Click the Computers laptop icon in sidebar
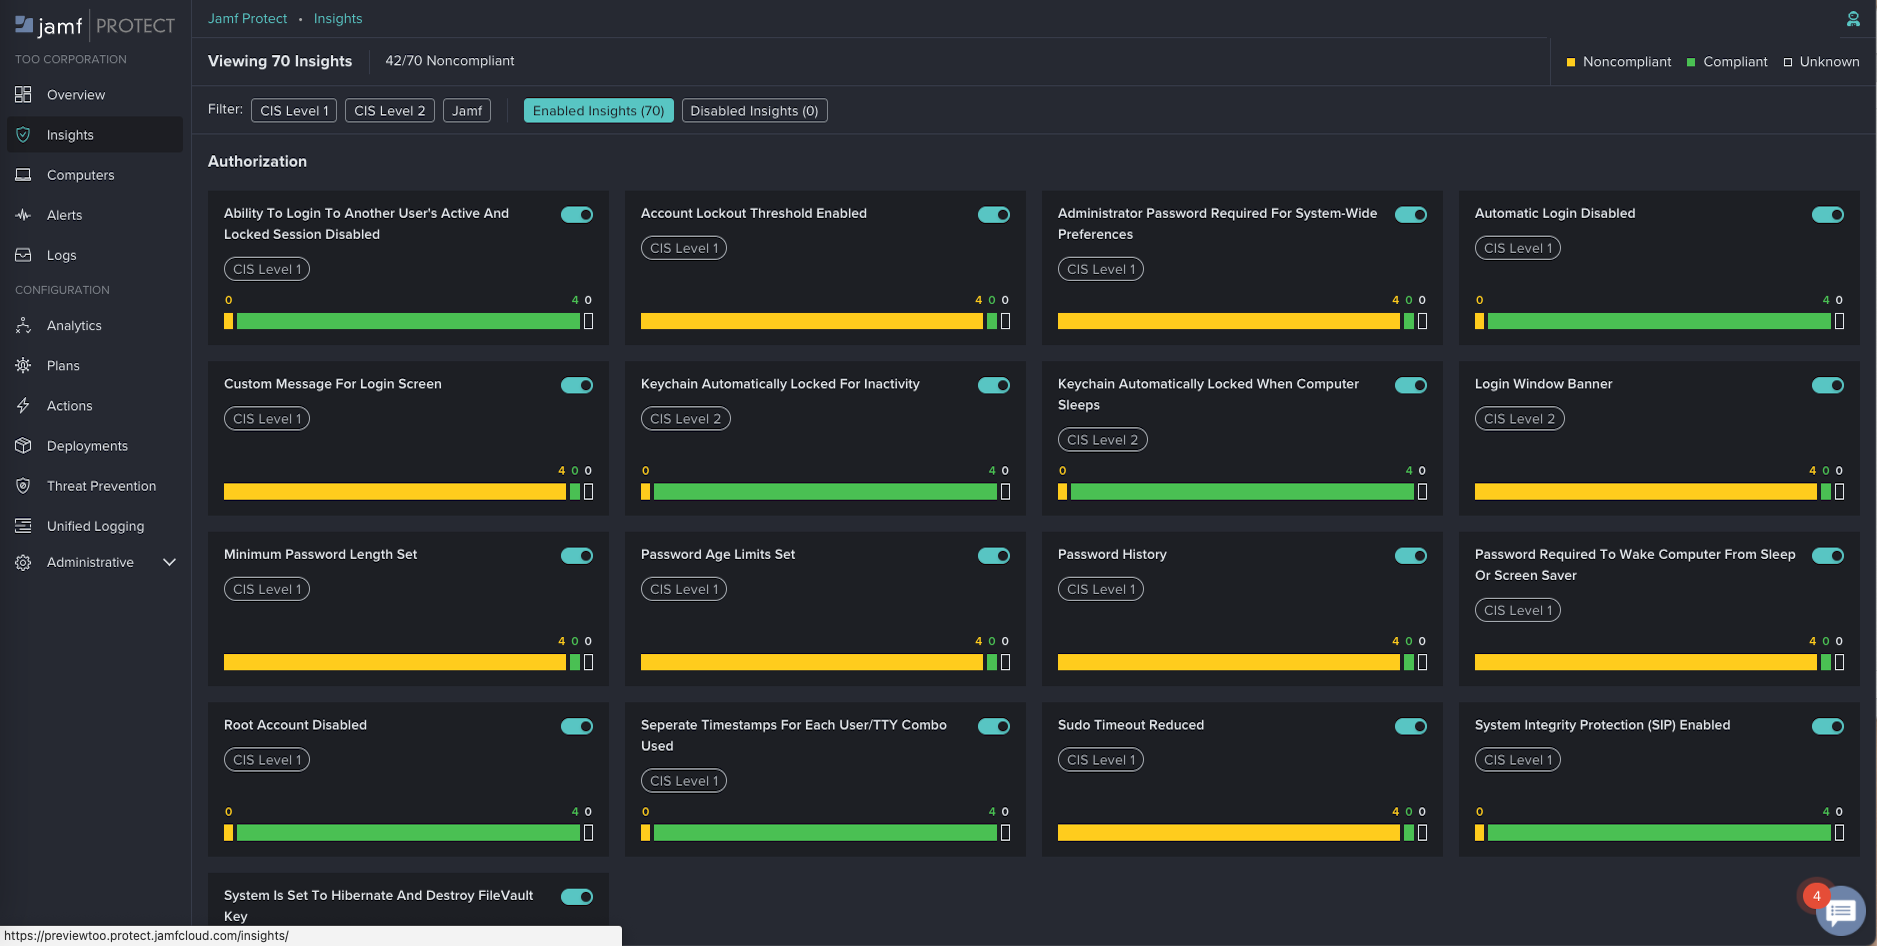Image resolution: width=1877 pixels, height=946 pixels. [x=23, y=175]
